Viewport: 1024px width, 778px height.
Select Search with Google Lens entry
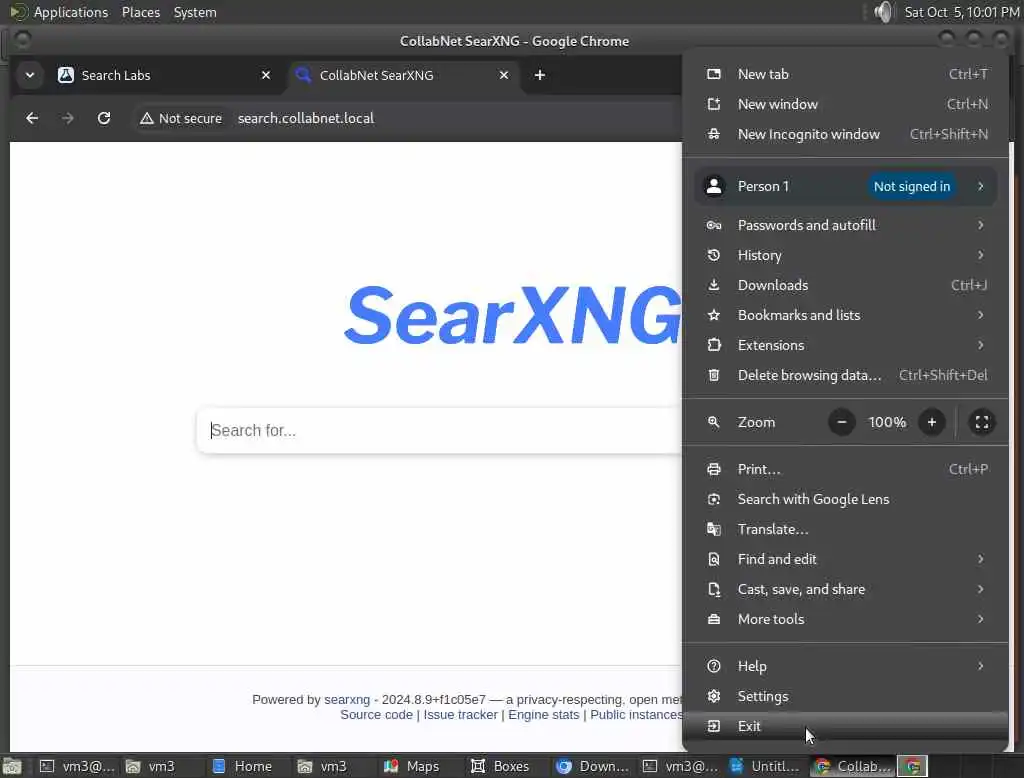pos(846,500)
